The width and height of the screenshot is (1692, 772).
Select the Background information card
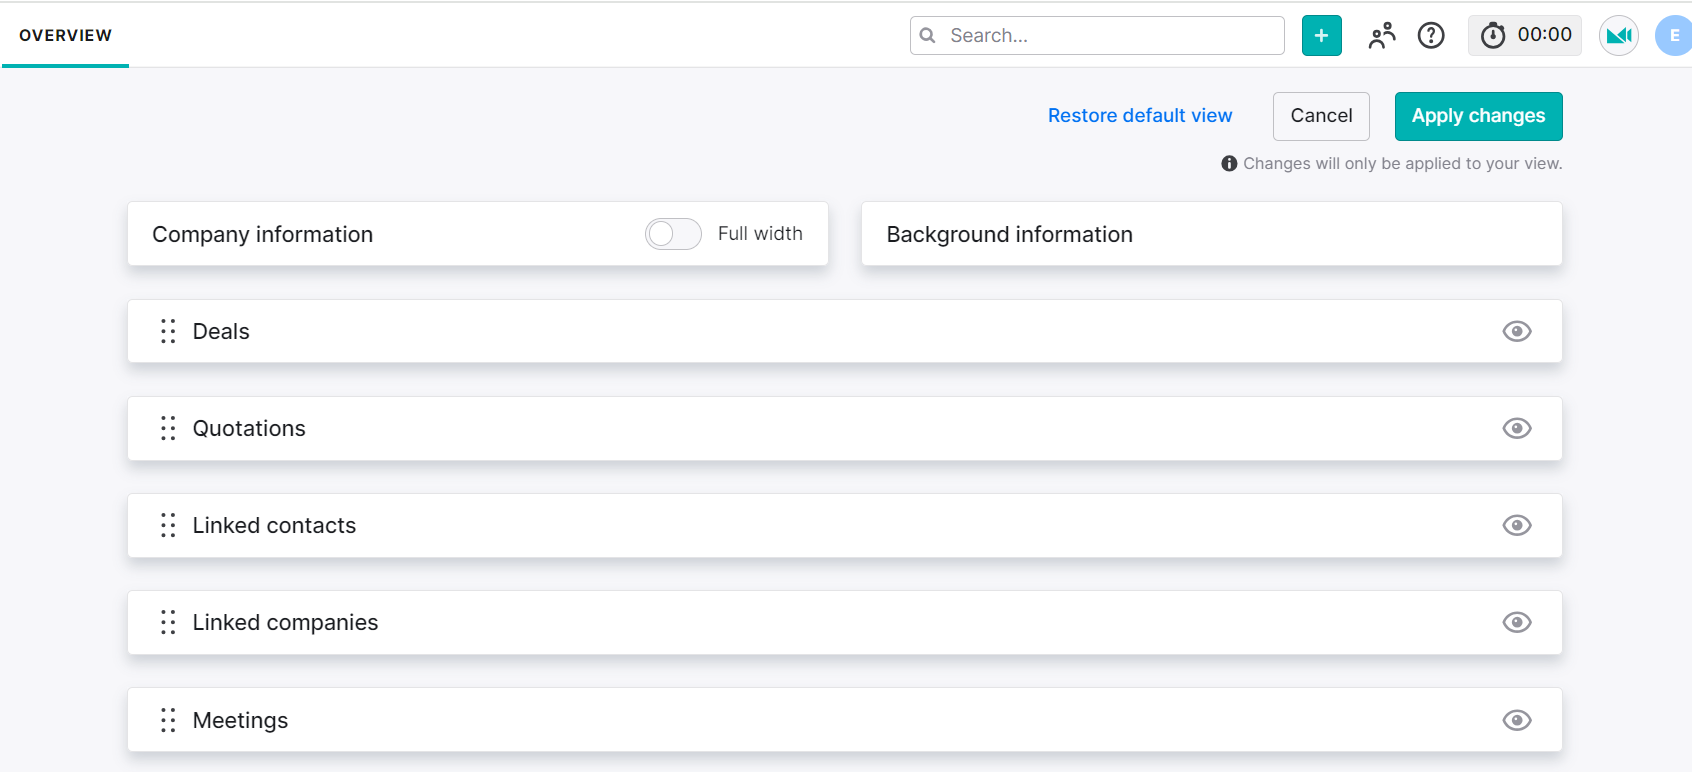pos(1212,234)
